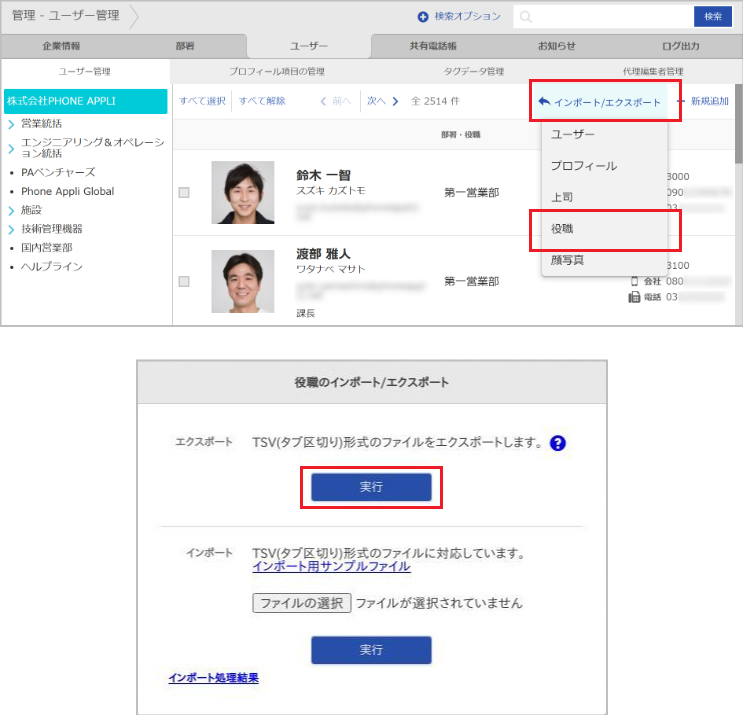
Task: Expand the 営業統括 tree node
Action: (10, 124)
